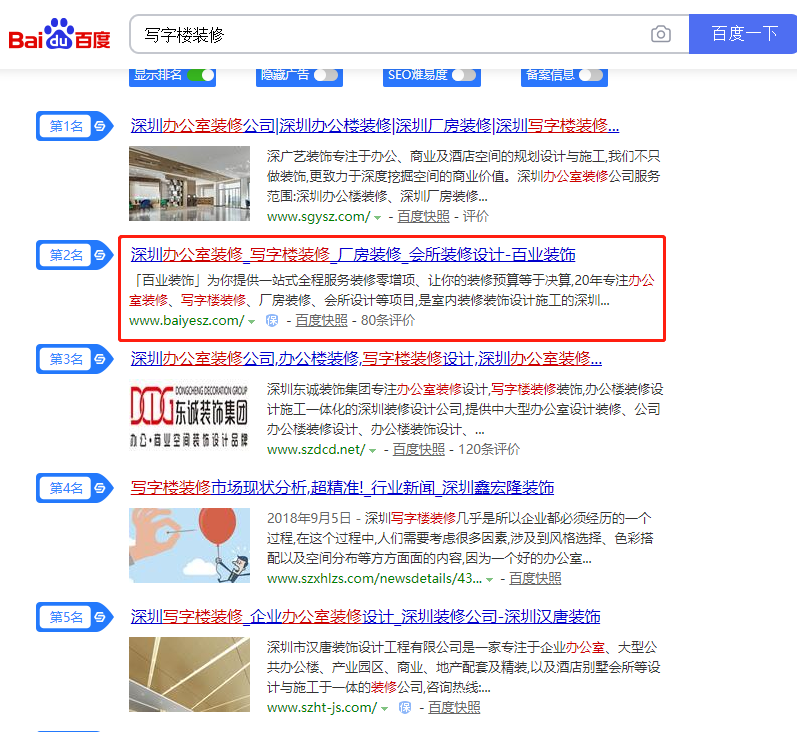
Task: Toggle the SEO难易度 switch
Action: pyautogui.click(x=464, y=75)
